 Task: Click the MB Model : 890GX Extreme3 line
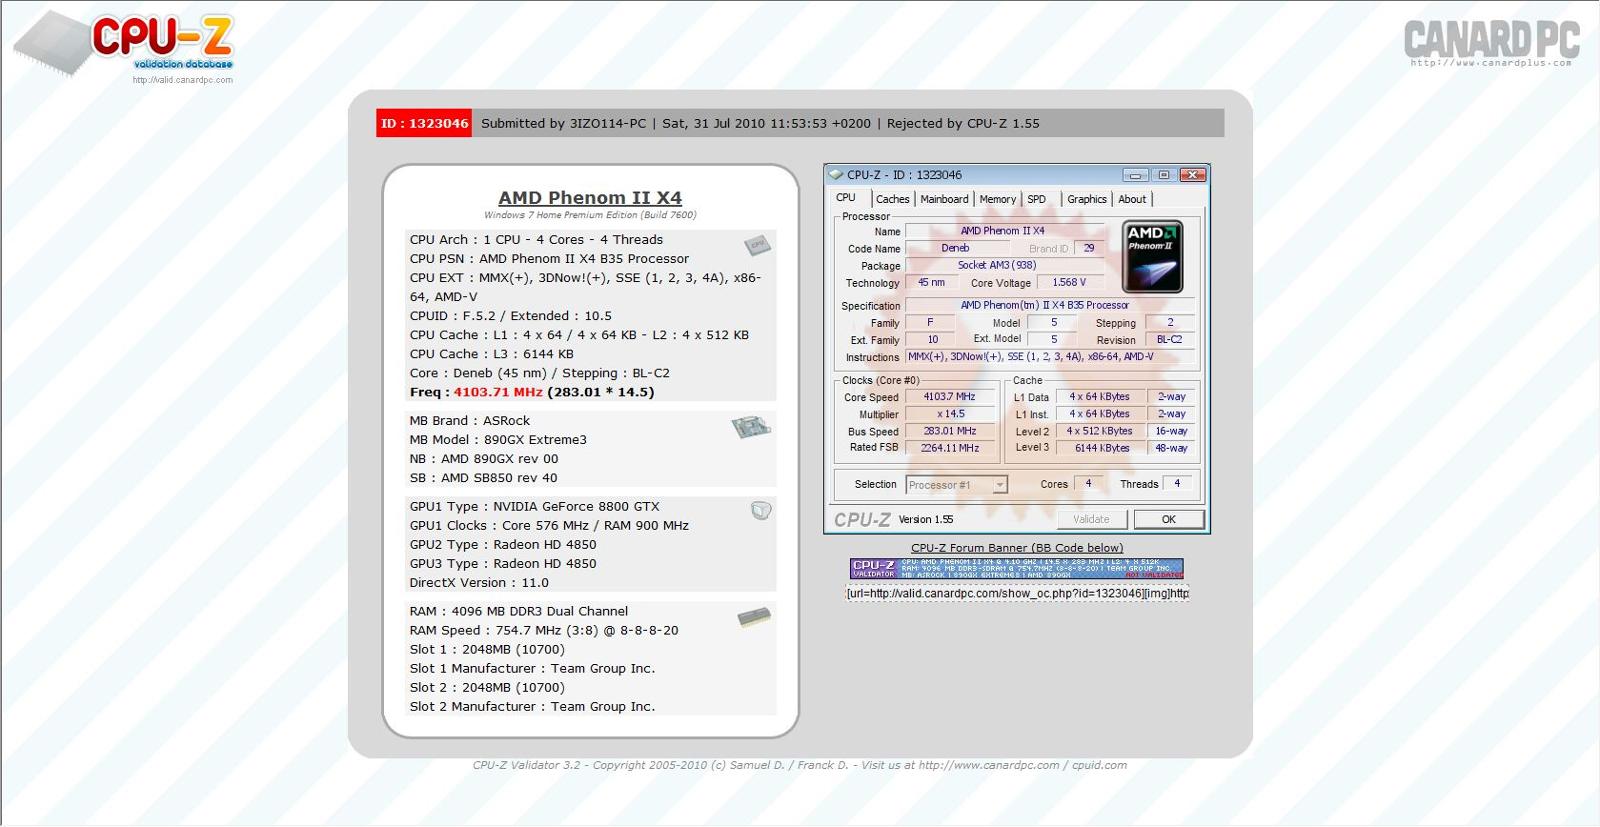(x=498, y=440)
